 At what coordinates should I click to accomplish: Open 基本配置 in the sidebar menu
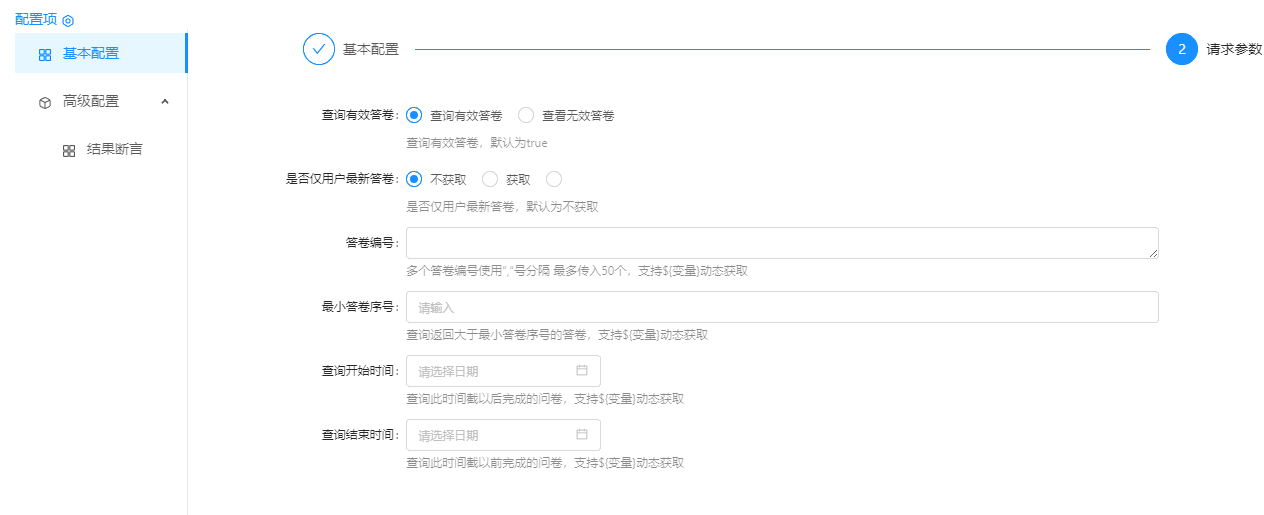click(x=91, y=54)
